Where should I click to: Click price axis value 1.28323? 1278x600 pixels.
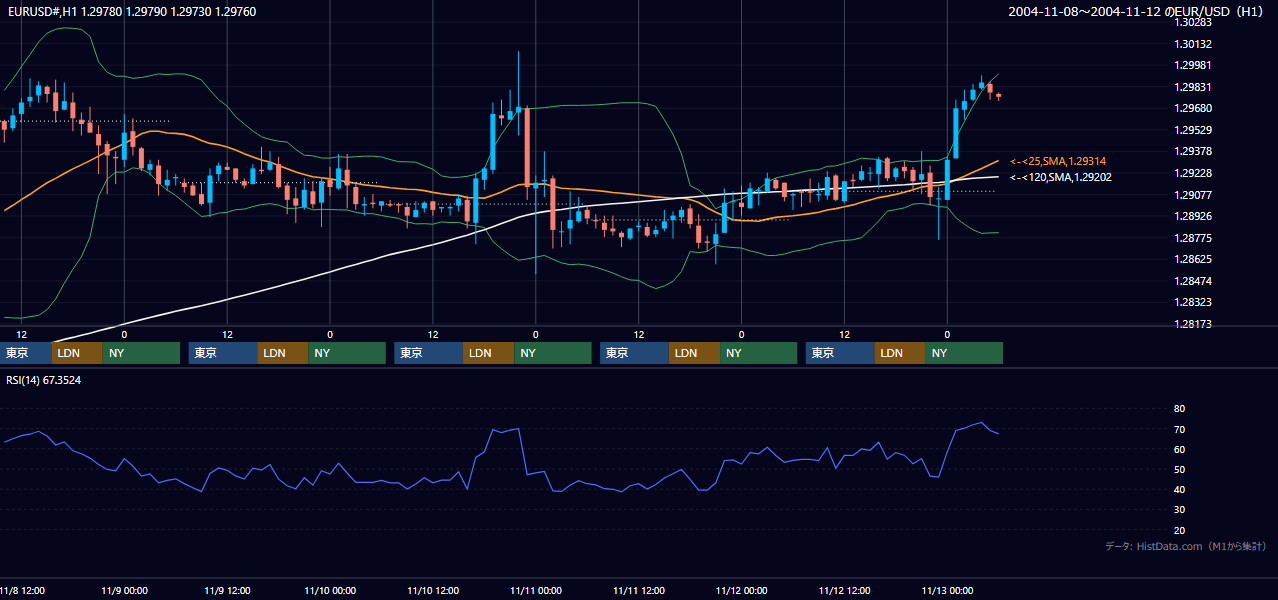[x=1193, y=302]
